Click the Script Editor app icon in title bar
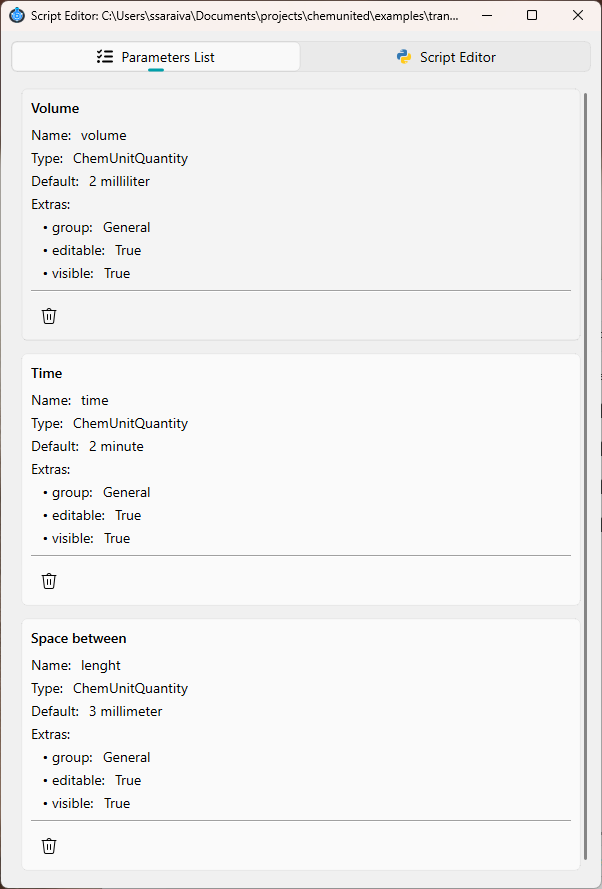Screen dimensions: 602x889 [17, 15]
